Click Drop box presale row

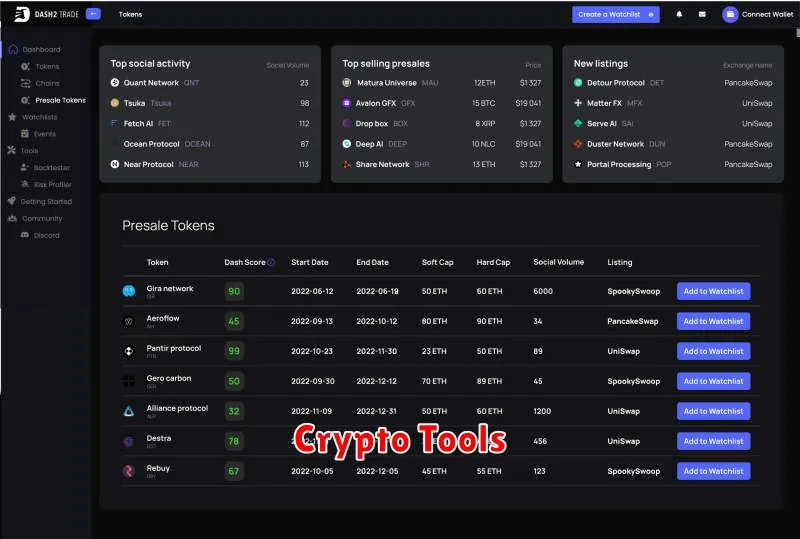(441, 124)
